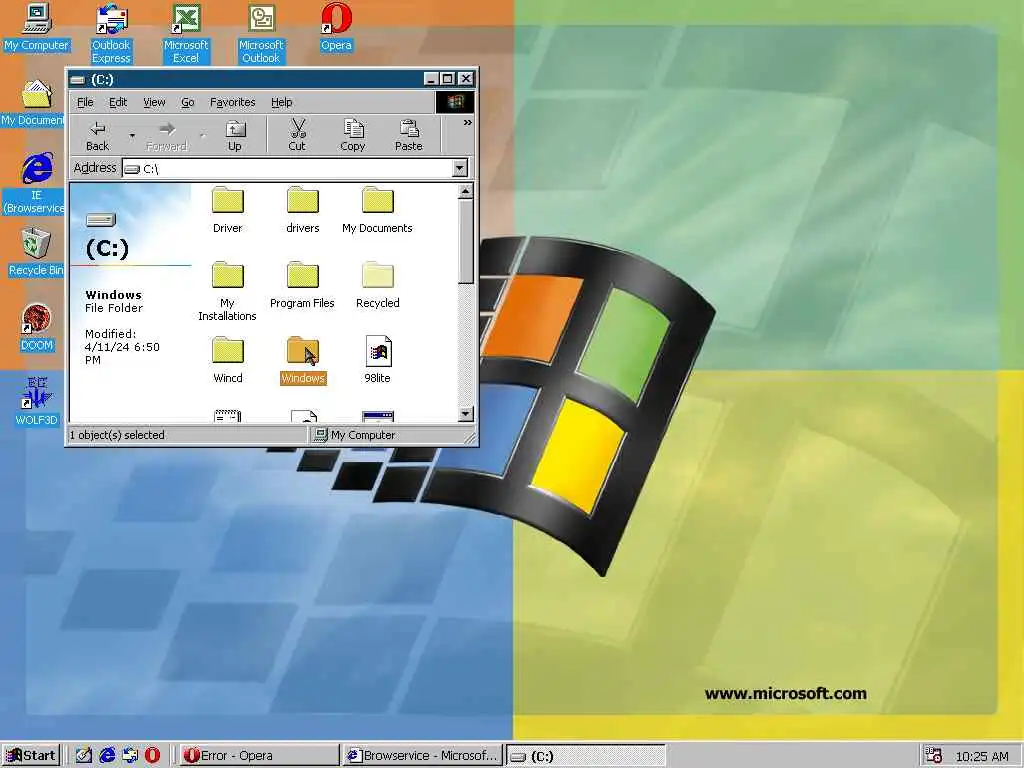Image resolution: width=1024 pixels, height=768 pixels.
Task: Open the Back history dropdown arrow
Action: pos(132,136)
